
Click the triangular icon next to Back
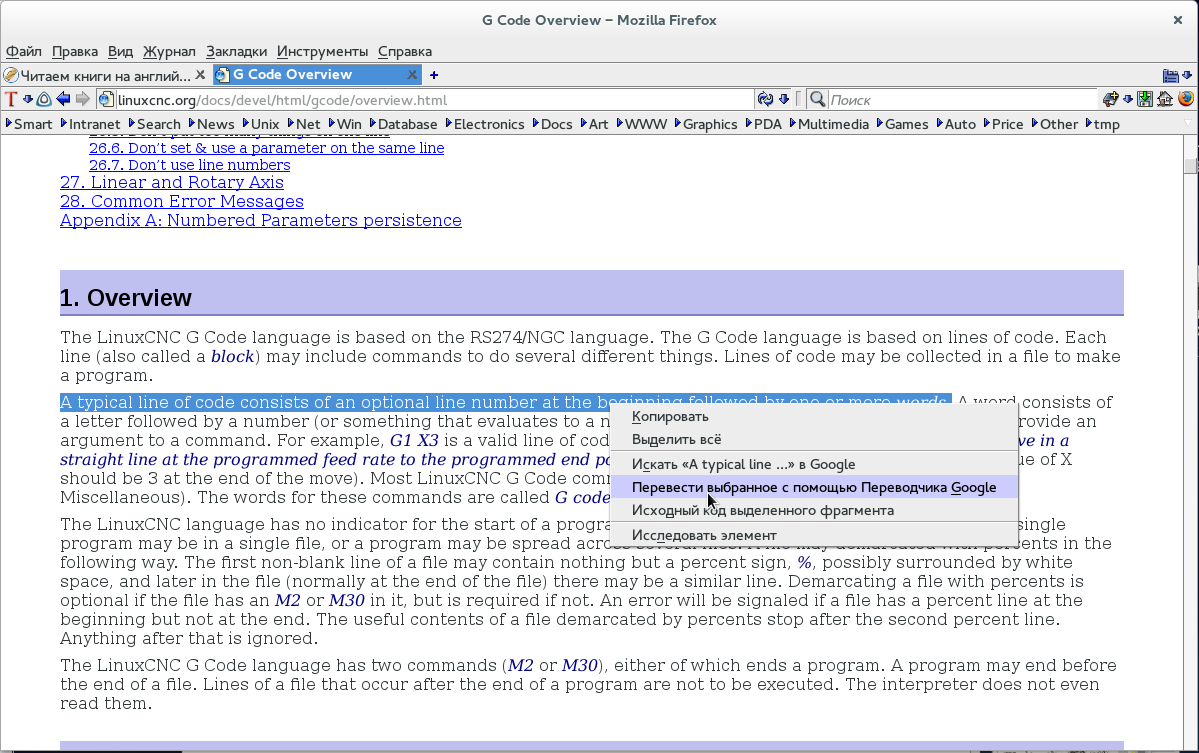coord(44,99)
